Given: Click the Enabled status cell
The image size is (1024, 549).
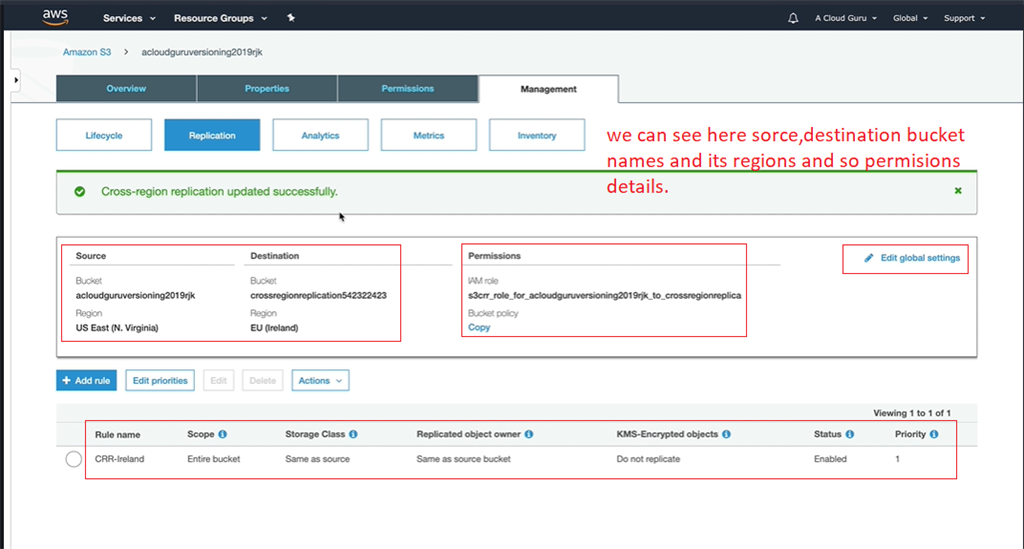Looking at the screenshot, I should [830, 459].
